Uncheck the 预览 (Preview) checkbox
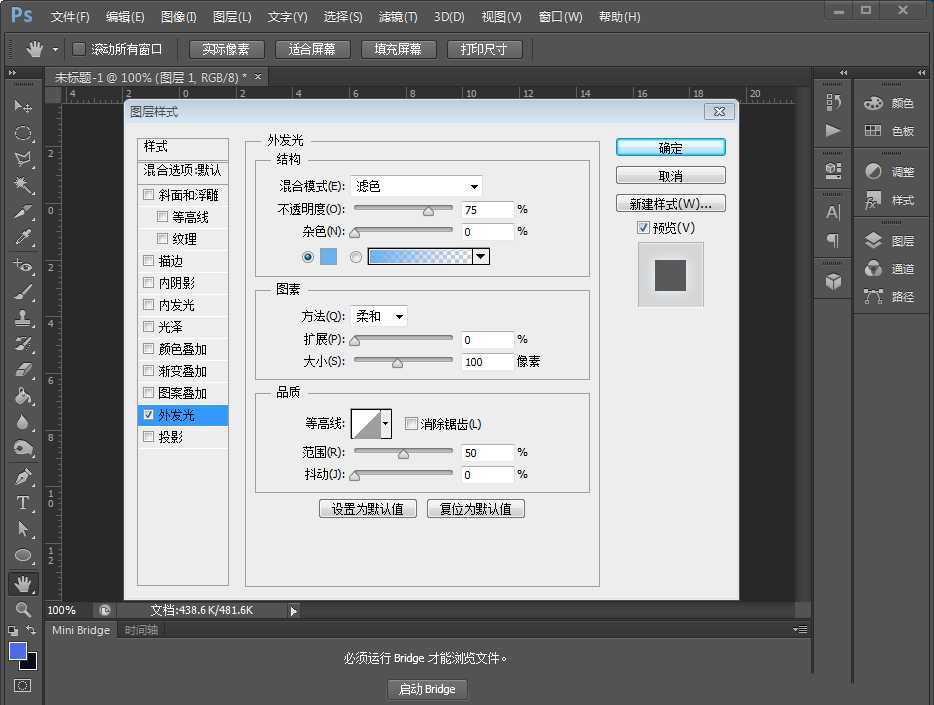The image size is (934, 705). point(642,227)
